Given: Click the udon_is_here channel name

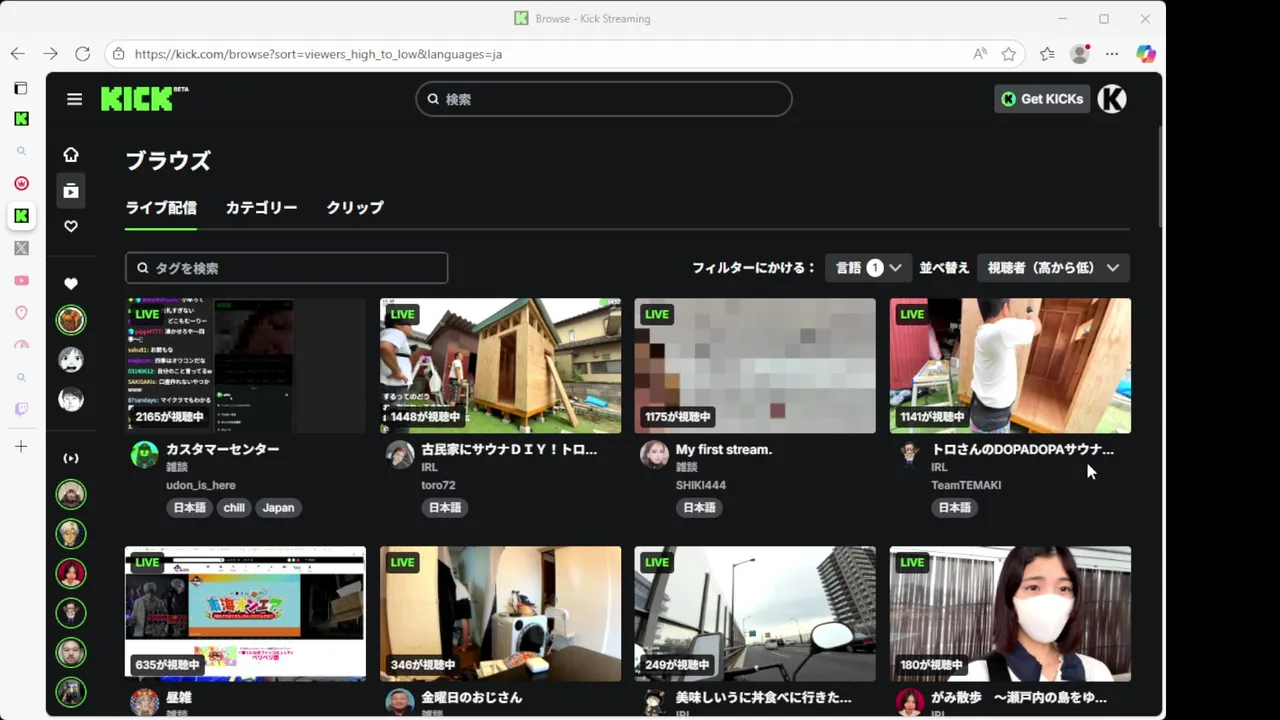Looking at the screenshot, I should point(201,485).
